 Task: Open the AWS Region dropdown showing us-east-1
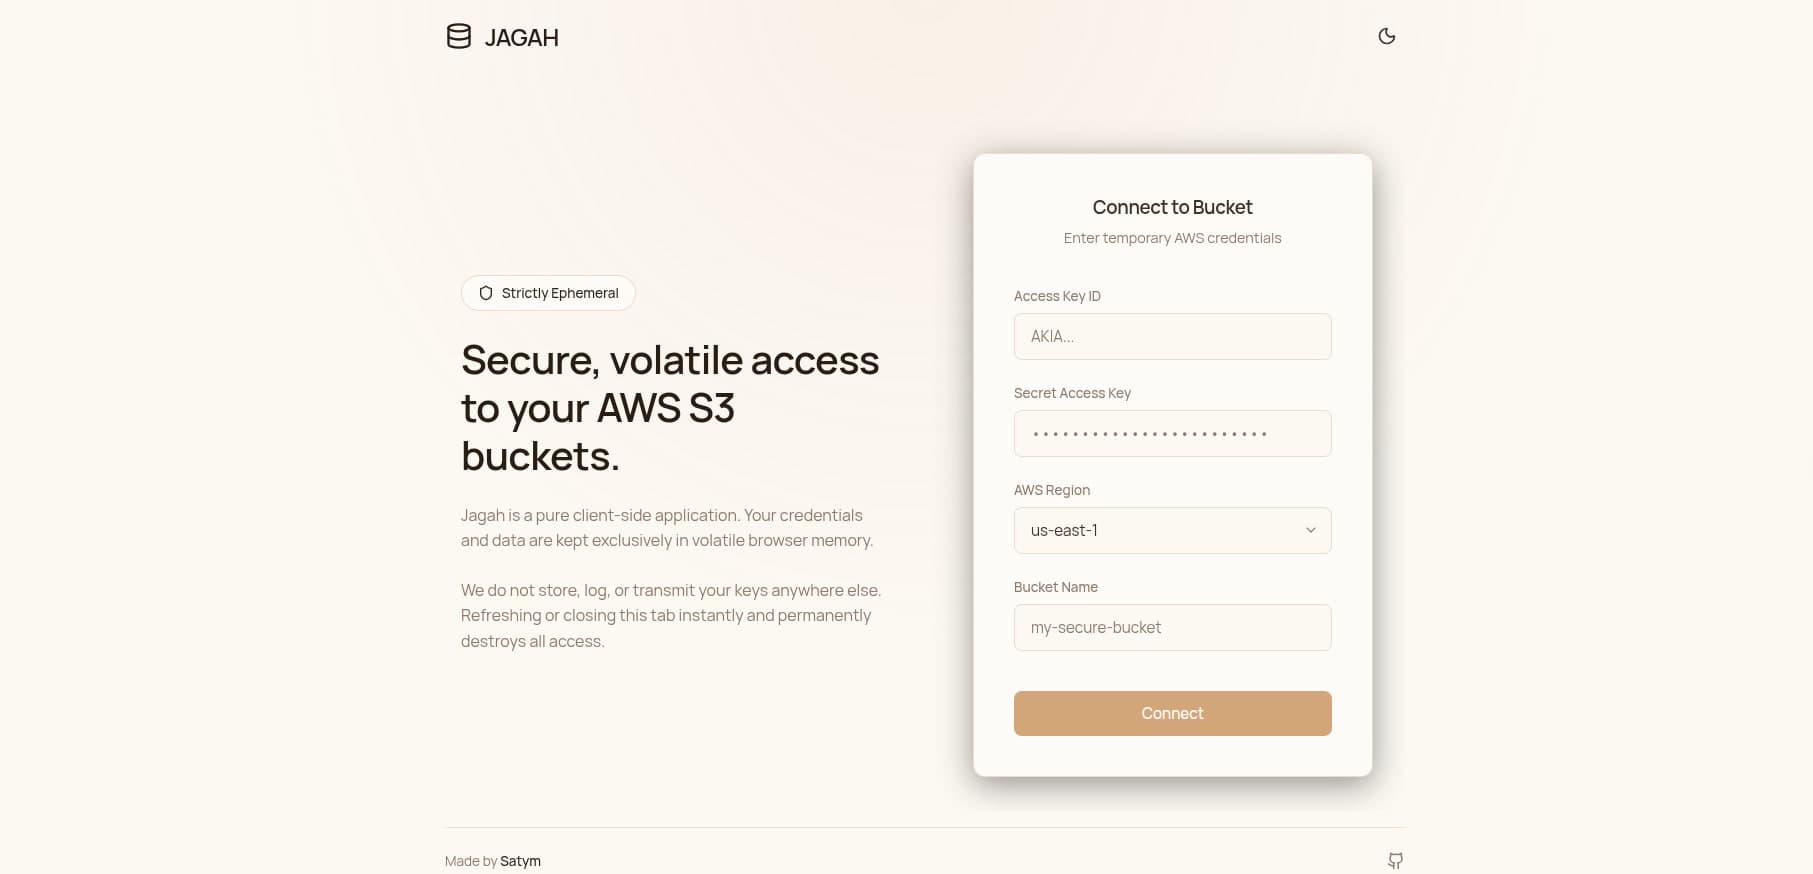(x=1172, y=530)
